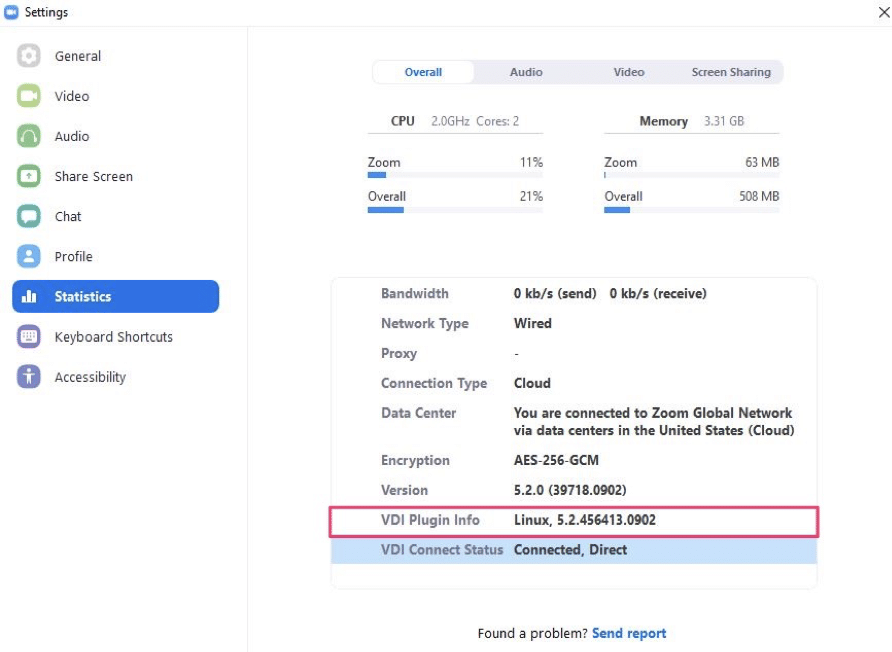Click the "508 MB" Overall memory value
This screenshot has height=652, width=892.
pyautogui.click(x=759, y=196)
